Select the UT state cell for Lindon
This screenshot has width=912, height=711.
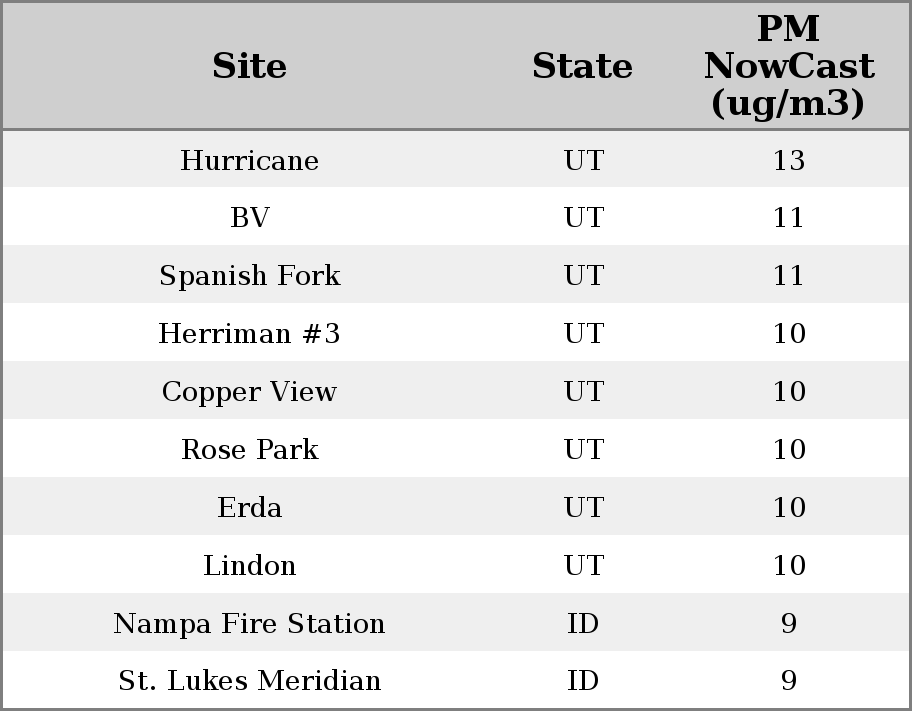[x=582, y=566]
